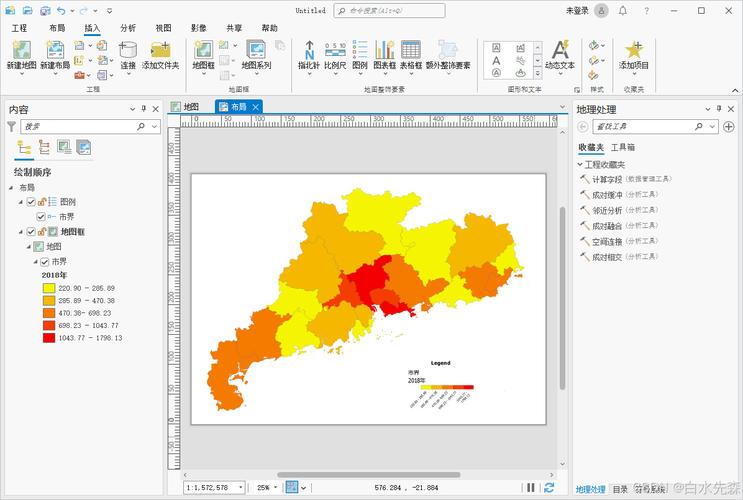Viewport: 743px width, 500px height.
Task: Uncheck the 图例 legend element checkbox
Action: [31, 202]
